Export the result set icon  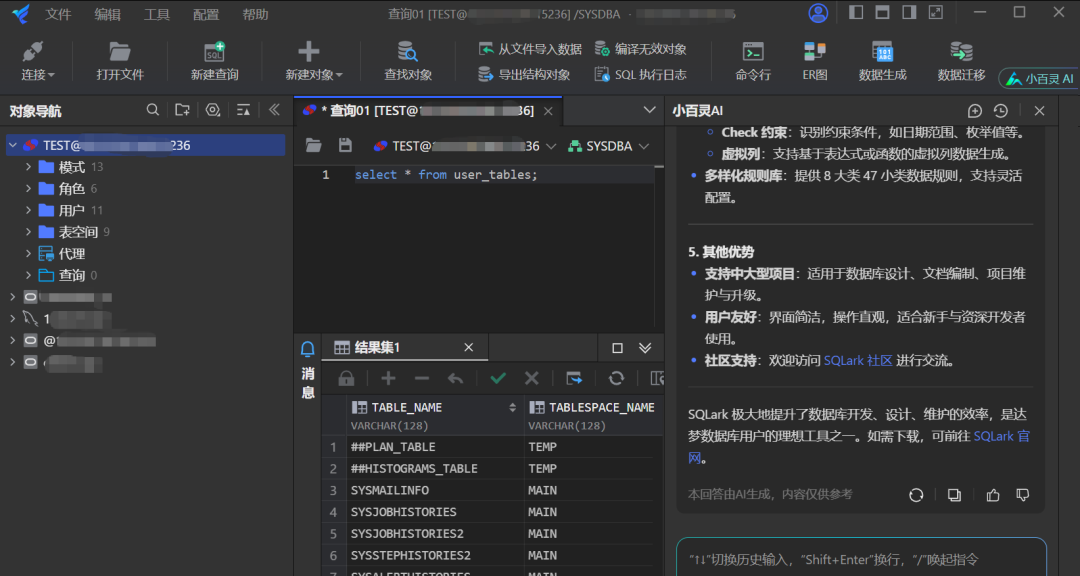pyautogui.click(x=574, y=378)
